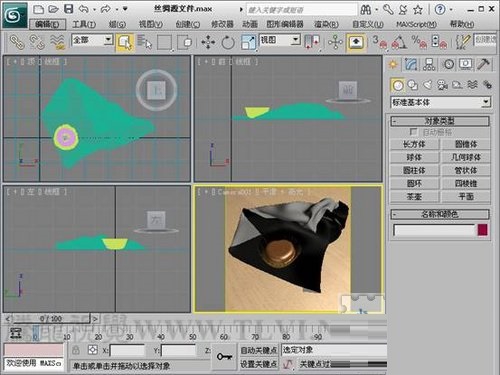Screen dimensions: 500x375
Task: Click the 圆柱体 cylinder button
Action: (415, 170)
